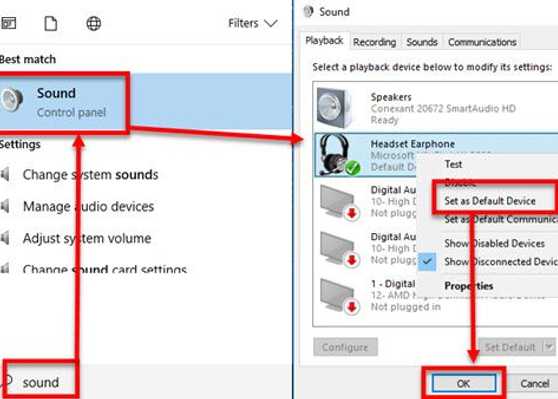The width and height of the screenshot is (558, 399).
Task: Click the 1 - Digital device monitor icon
Action: [340, 296]
